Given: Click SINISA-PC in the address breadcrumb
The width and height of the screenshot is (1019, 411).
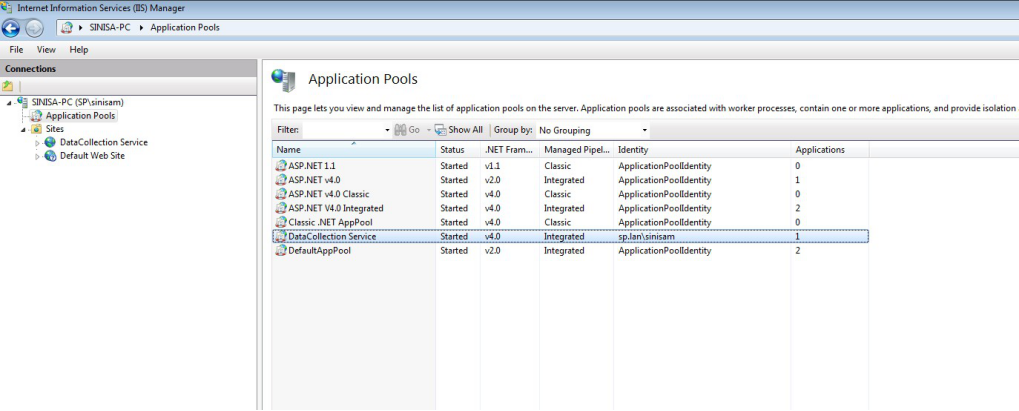Looking at the screenshot, I should pos(110,28).
